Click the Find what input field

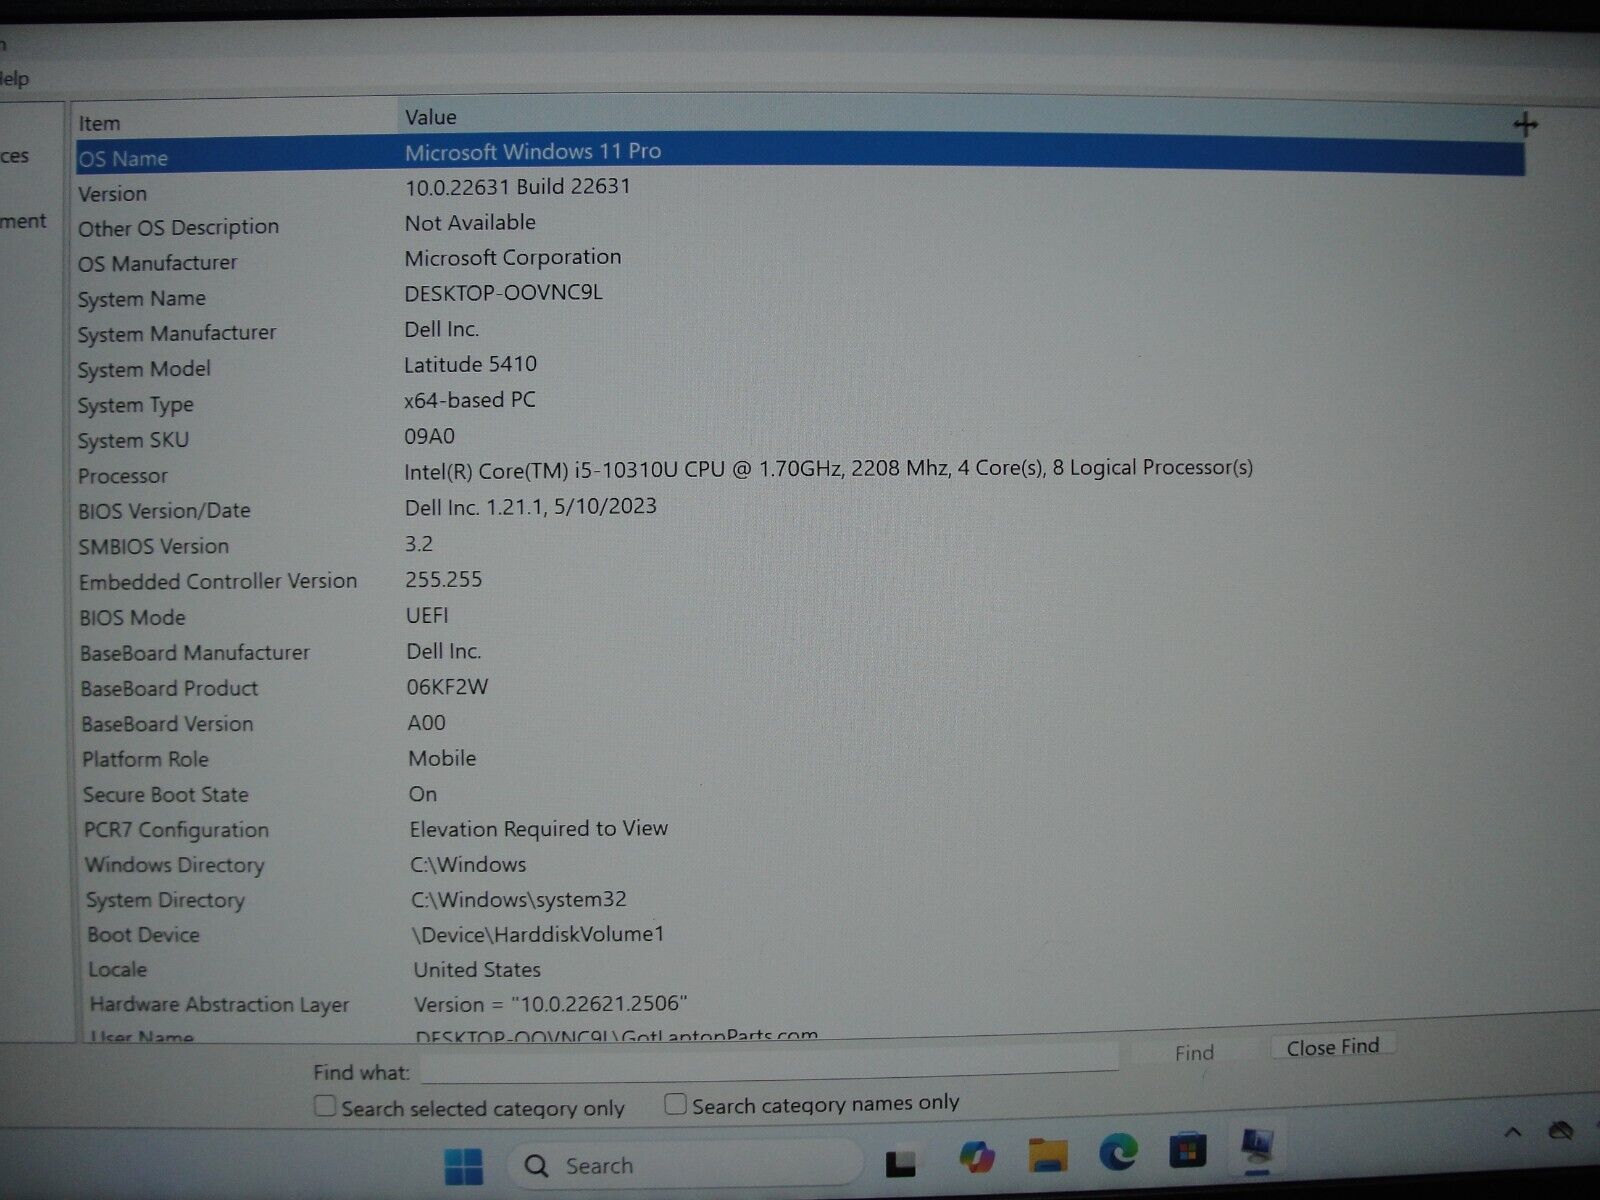click(x=769, y=1066)
